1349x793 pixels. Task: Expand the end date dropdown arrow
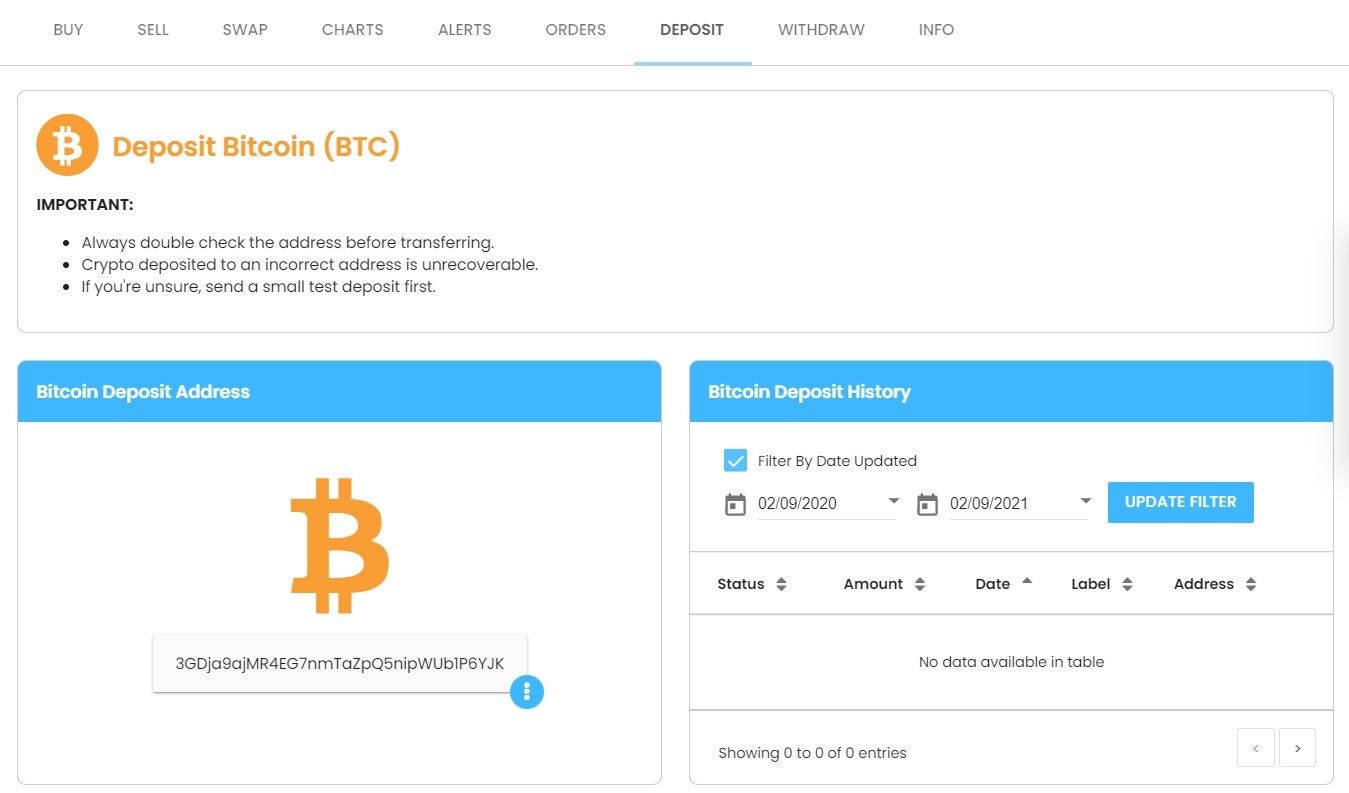(x=1084, y=502)
